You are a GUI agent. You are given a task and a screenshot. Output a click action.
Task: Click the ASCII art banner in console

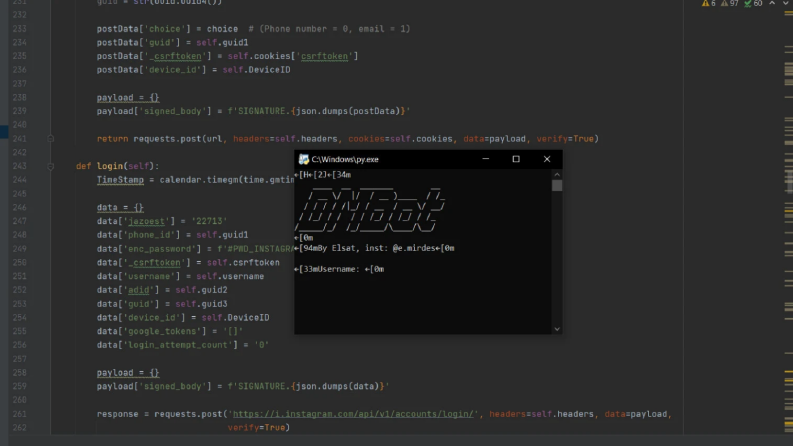click(370, 209)
